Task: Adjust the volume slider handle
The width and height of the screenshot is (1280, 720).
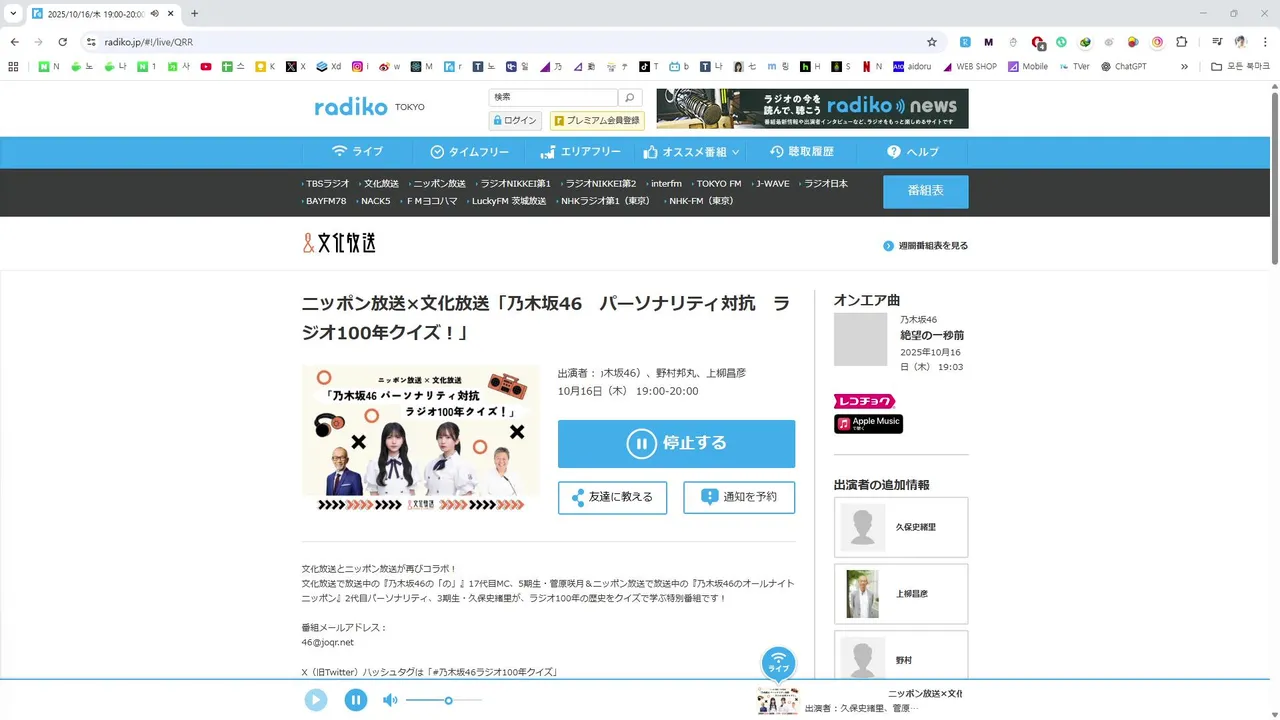Action: (449, 700)
